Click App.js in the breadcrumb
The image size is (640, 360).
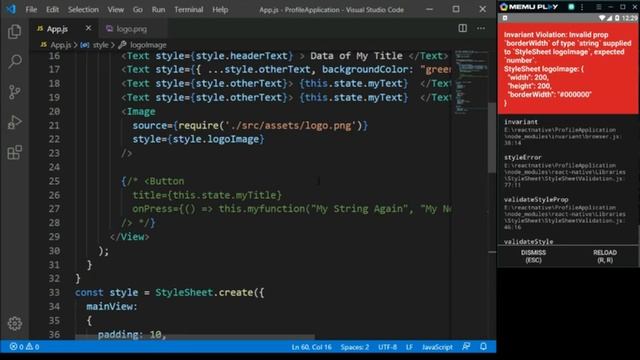click(60, 45)
